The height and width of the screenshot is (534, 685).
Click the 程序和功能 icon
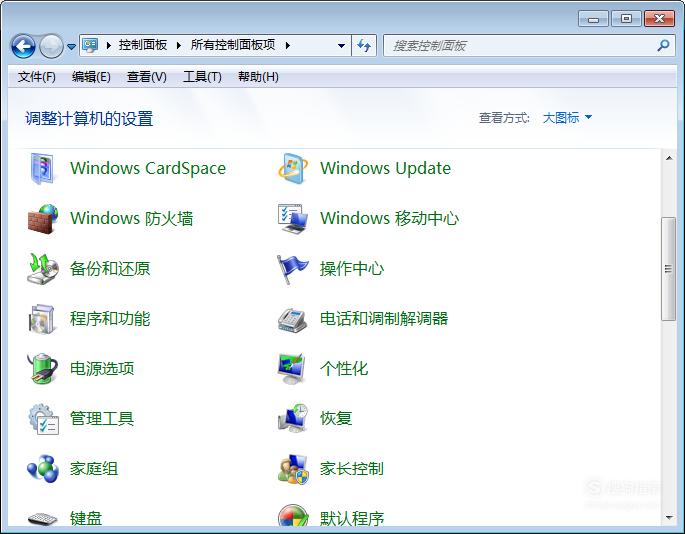tap(42, 319)
